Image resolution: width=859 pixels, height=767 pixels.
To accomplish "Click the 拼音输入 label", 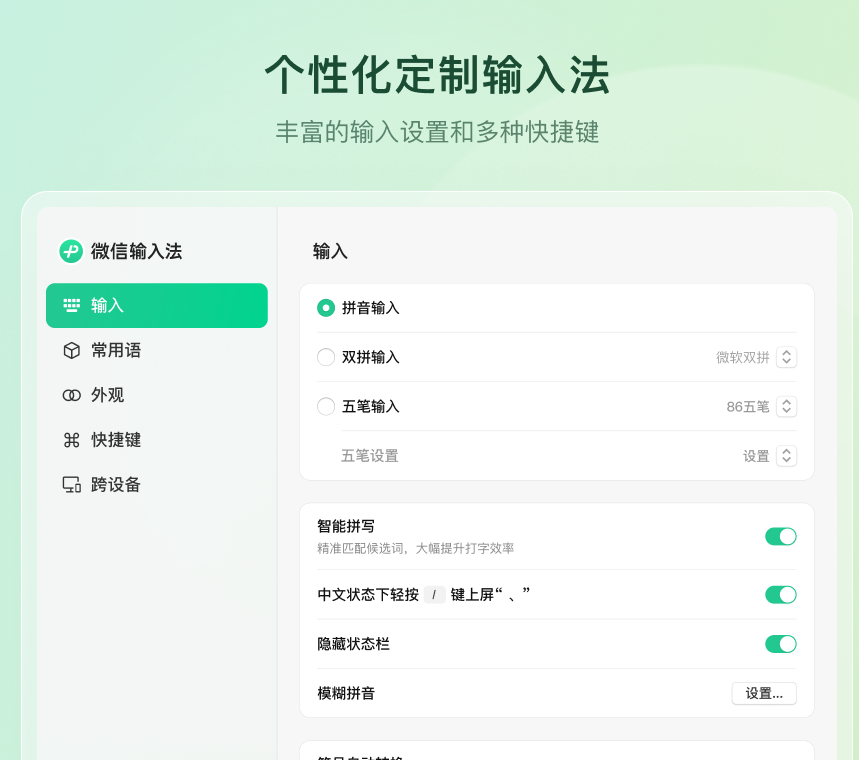I will tap(370, 308).
